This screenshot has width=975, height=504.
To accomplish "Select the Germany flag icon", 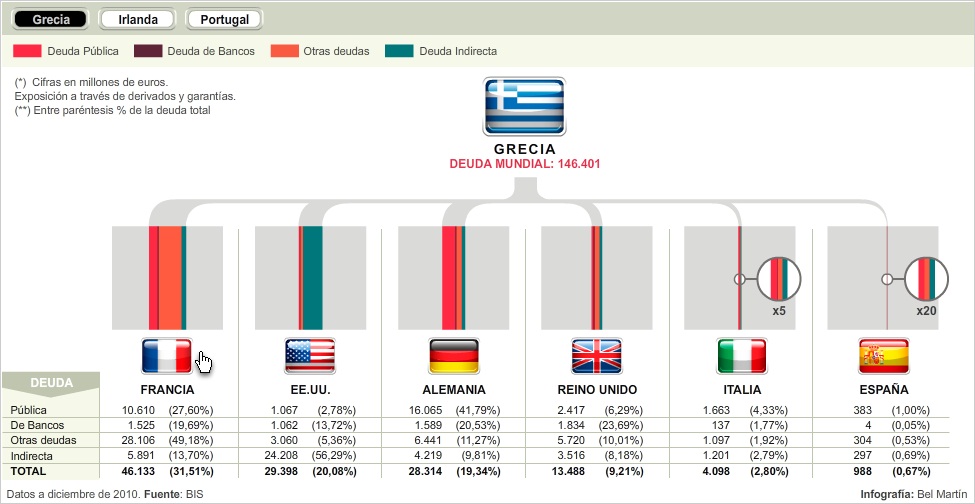I will [454, 356].
